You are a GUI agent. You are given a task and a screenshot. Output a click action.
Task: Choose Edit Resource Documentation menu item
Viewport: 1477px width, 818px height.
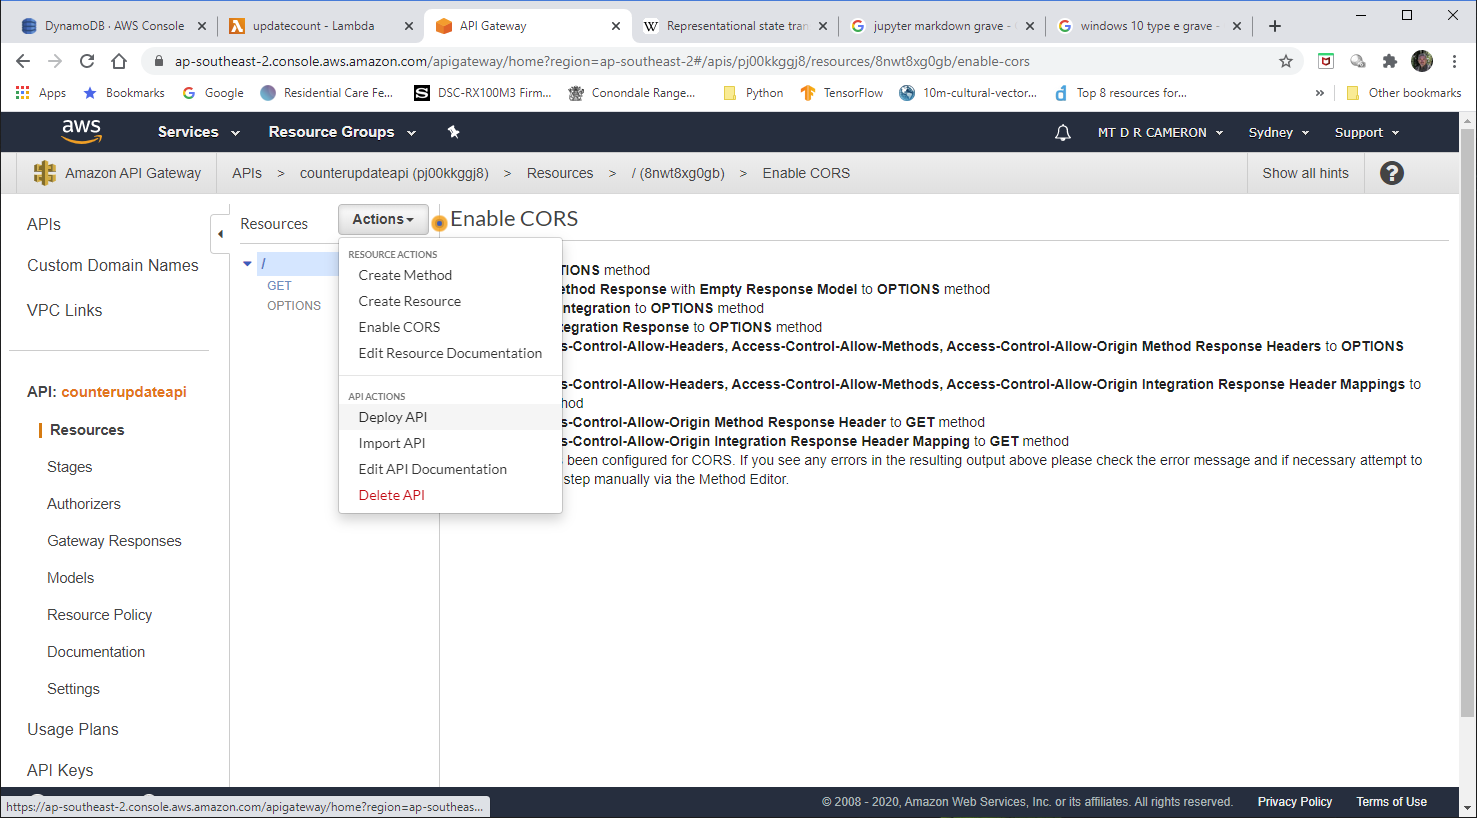click(x=450, y=353)
